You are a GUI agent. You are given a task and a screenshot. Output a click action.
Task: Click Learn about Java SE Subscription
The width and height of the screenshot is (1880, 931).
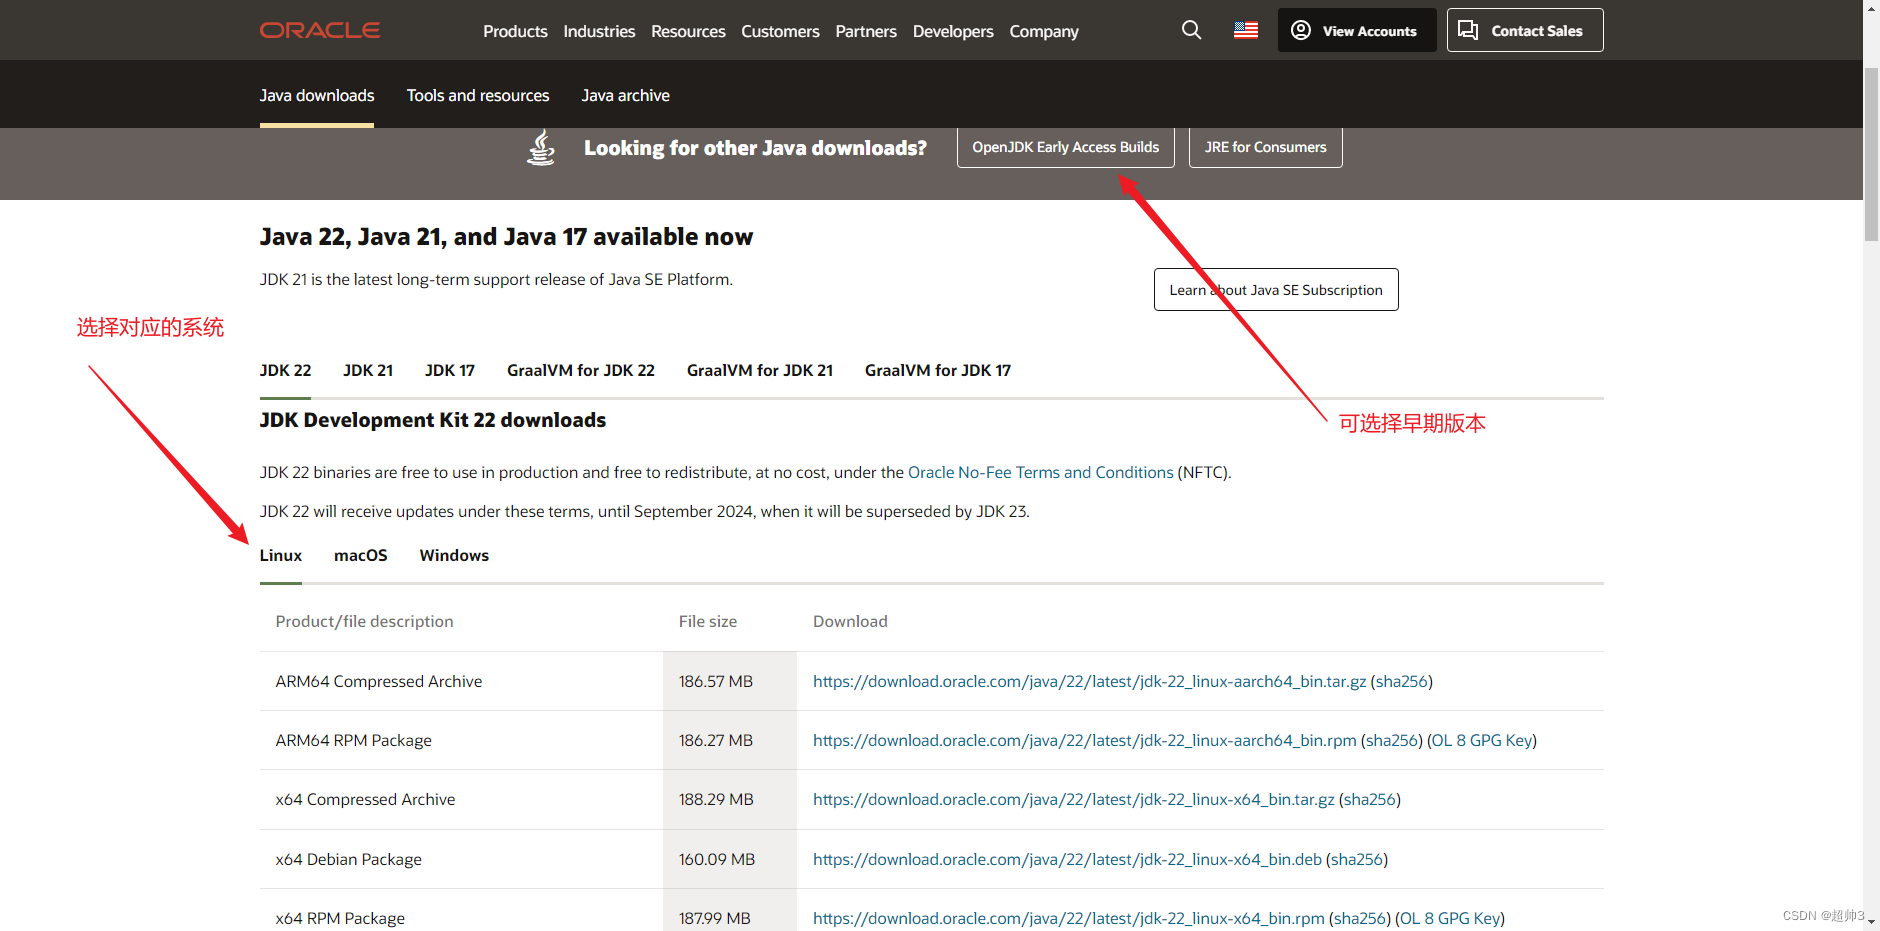(1276, 290)
